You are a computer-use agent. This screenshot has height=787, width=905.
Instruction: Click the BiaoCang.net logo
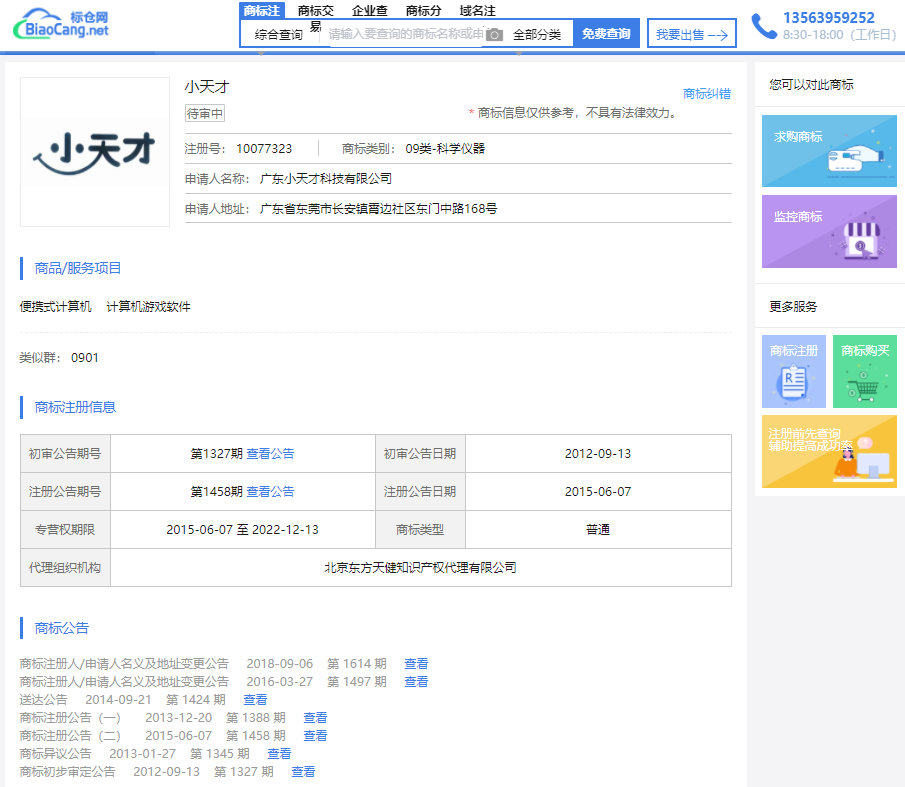click(61, 24)
